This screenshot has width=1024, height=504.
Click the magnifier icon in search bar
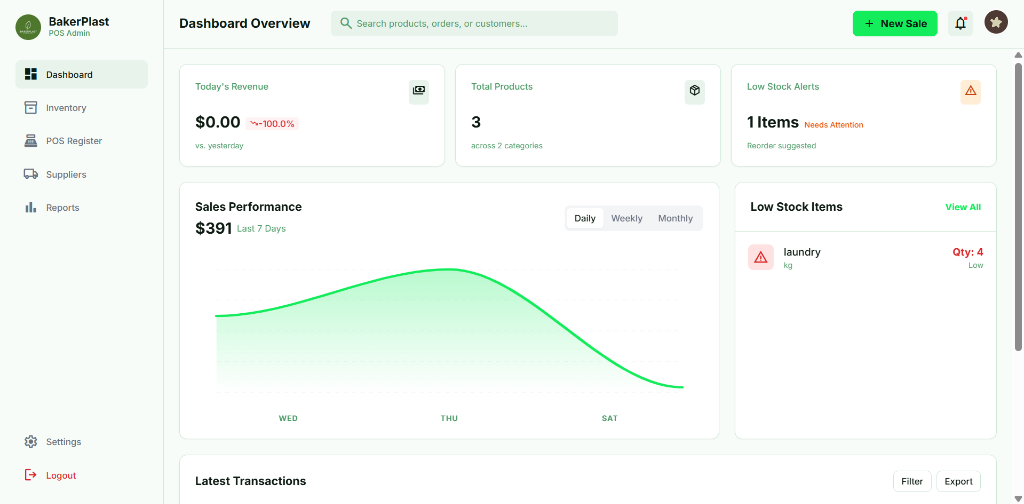pyautogui.click(x=346, y=23)
